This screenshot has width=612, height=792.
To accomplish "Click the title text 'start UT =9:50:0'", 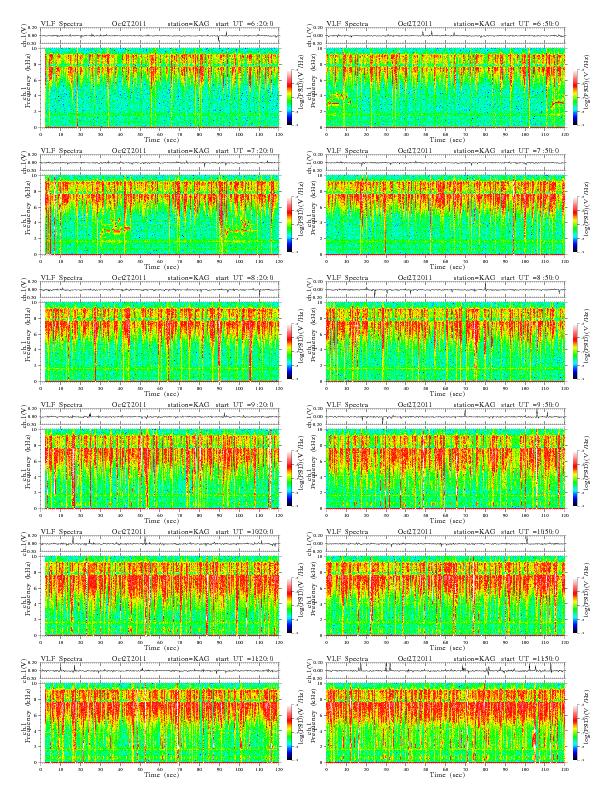I will pyautogui.click(x=531, y=405).
